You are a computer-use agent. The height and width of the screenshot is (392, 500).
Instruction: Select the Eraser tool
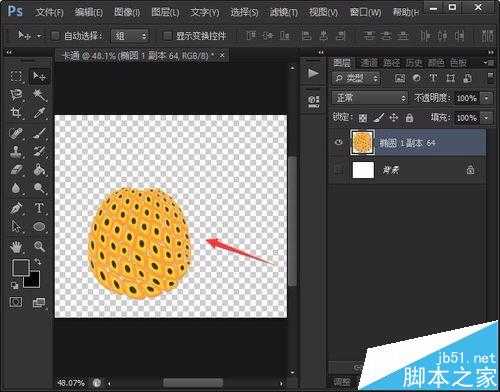16,170
